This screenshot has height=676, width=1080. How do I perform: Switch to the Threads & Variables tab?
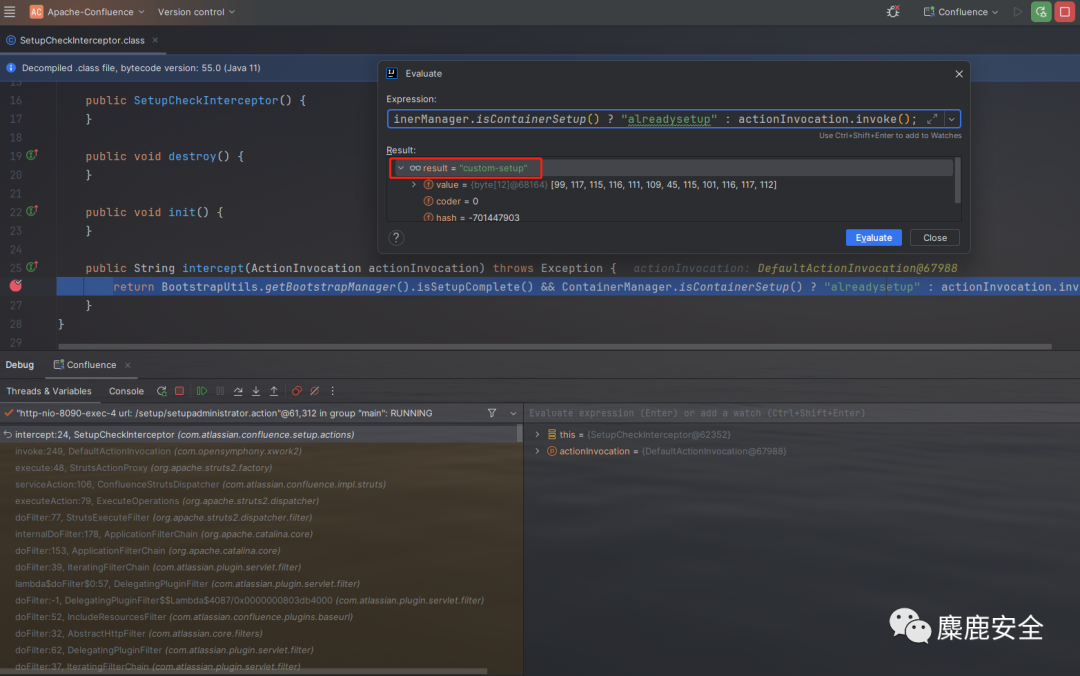pyautogui.click(x=49, y=391)
